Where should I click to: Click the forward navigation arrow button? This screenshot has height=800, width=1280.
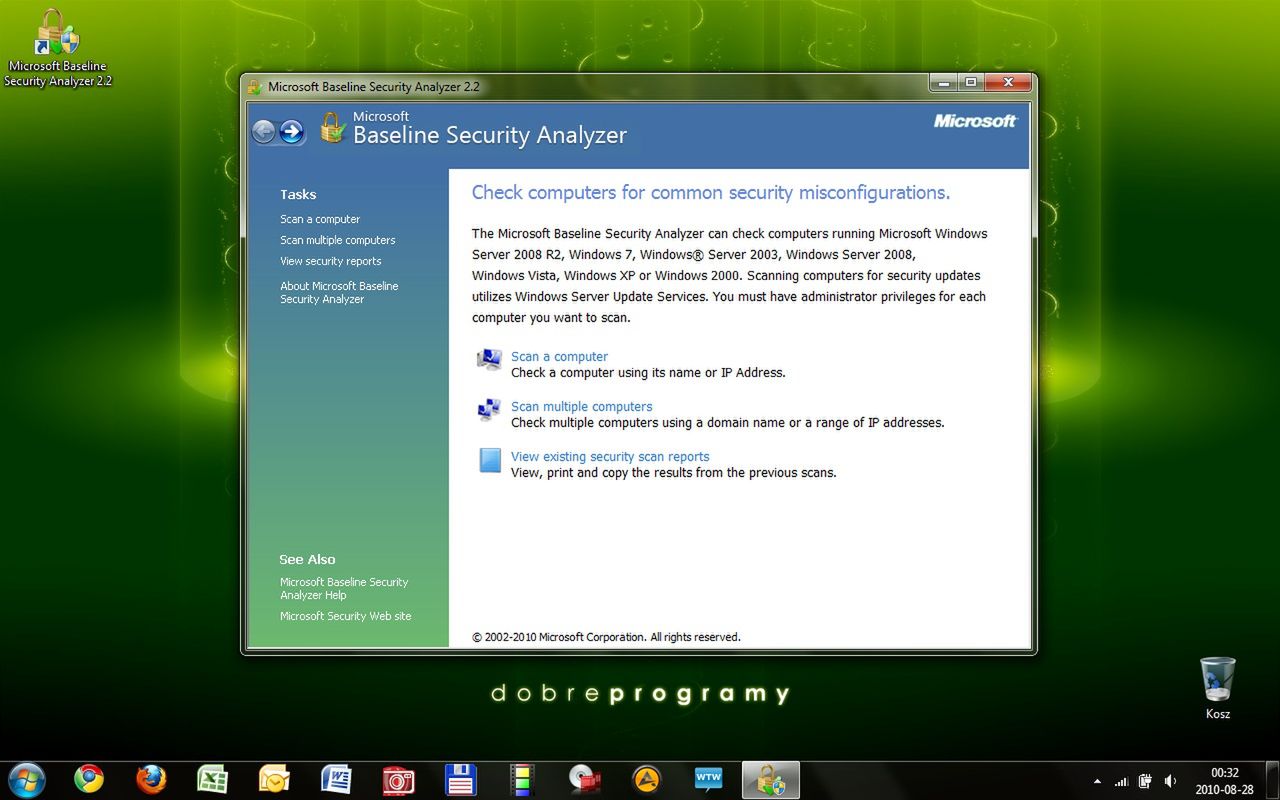291,131
